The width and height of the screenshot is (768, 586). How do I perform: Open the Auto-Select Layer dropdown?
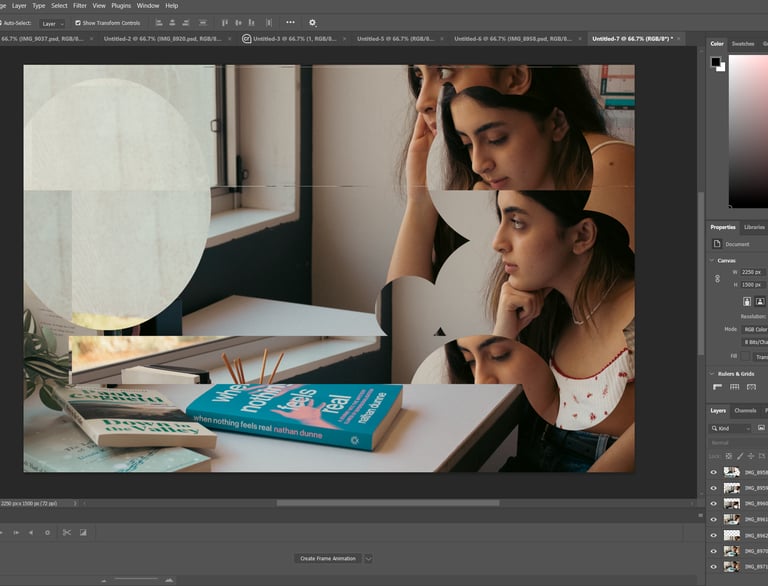click(52, 23)
